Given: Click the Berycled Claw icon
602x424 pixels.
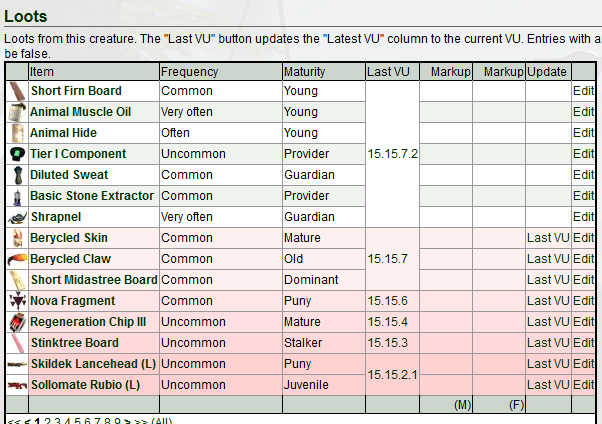Looking at the screenshot, I should pyautogui.click(x=17, y=259).
